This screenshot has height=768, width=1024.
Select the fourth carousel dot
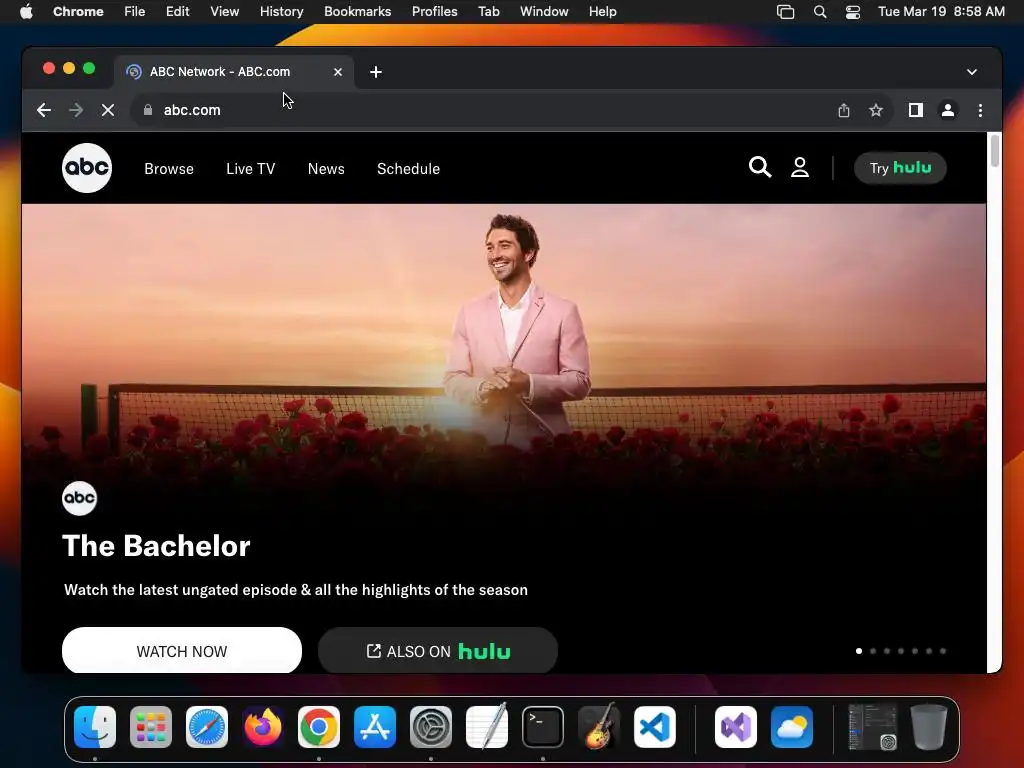901,650
